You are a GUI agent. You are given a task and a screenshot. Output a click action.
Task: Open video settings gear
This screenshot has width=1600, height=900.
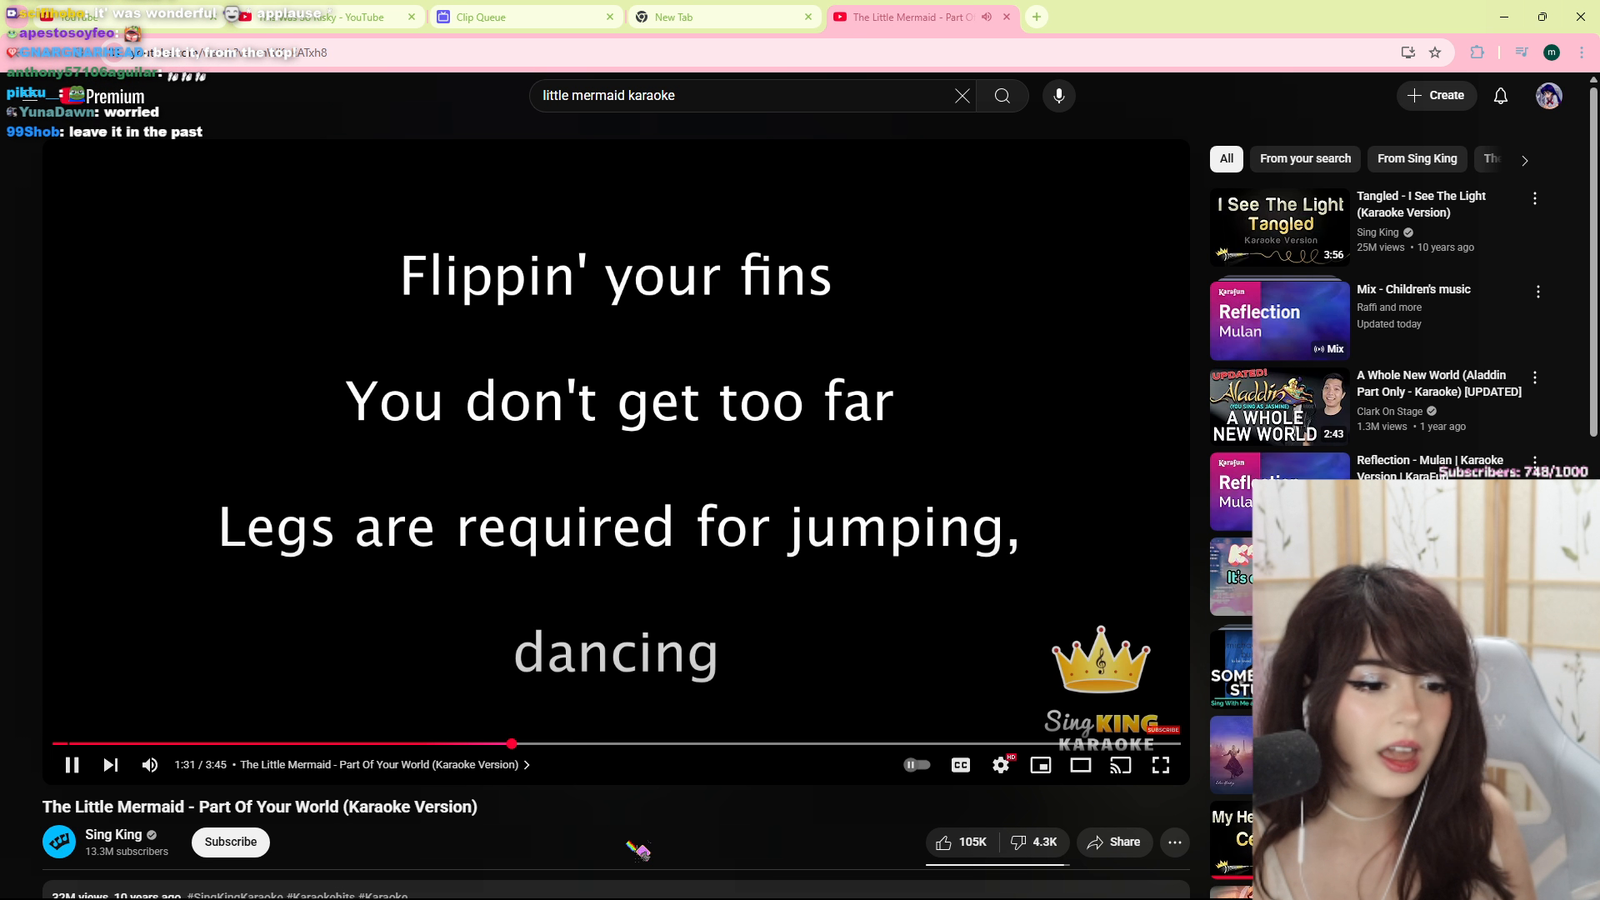pyautogui.click(x=1001, y=765)
